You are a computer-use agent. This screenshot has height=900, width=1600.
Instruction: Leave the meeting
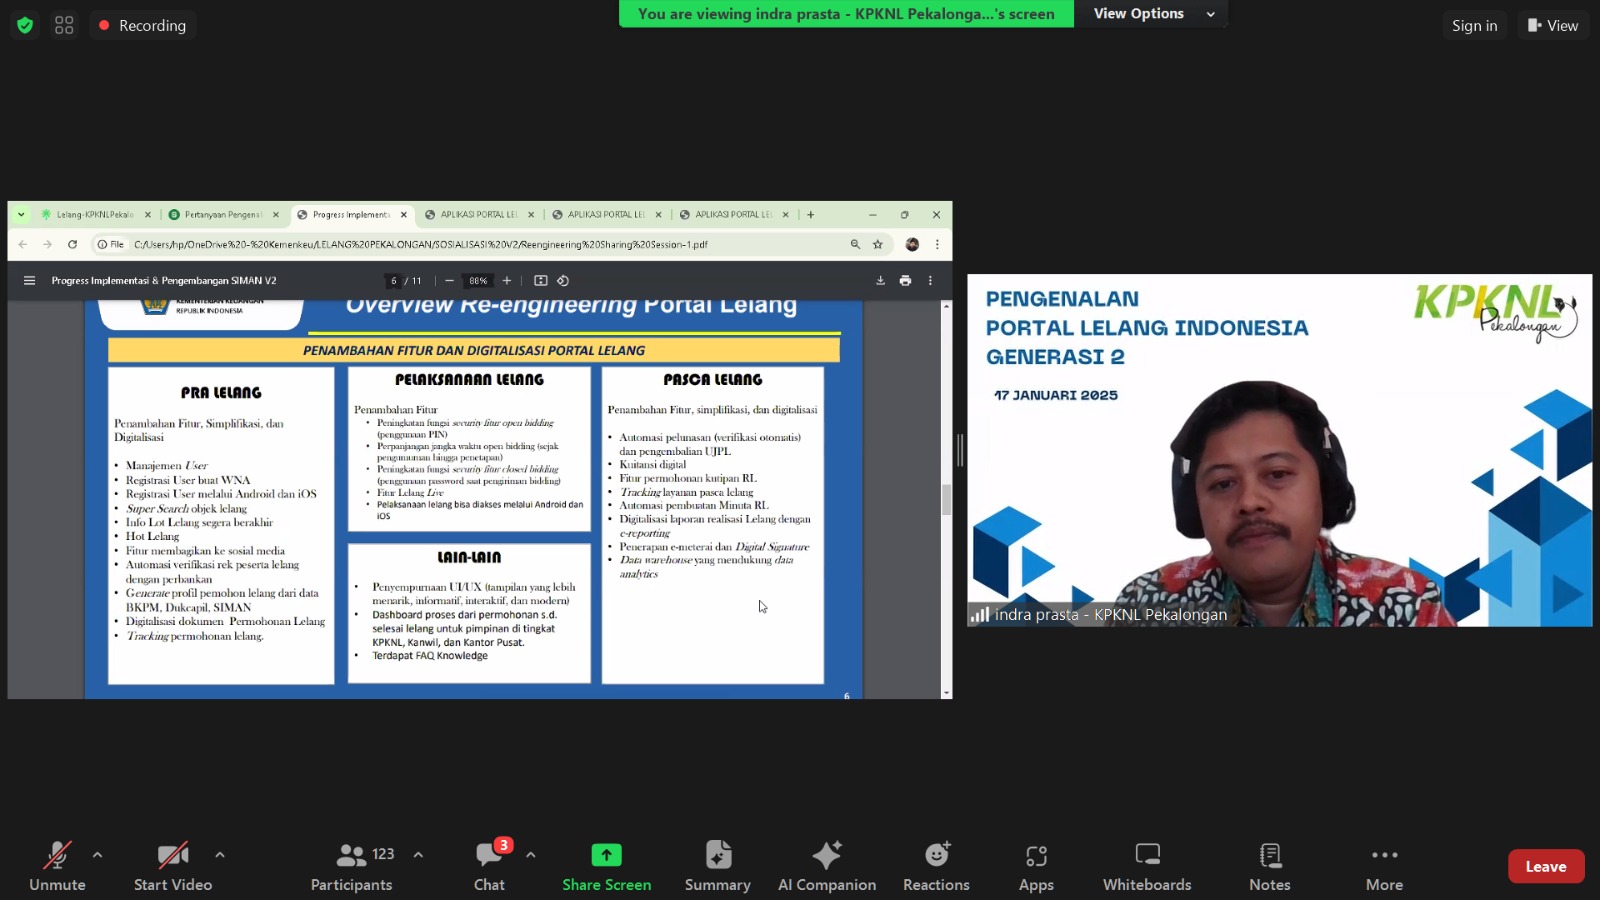point(1545,866)
